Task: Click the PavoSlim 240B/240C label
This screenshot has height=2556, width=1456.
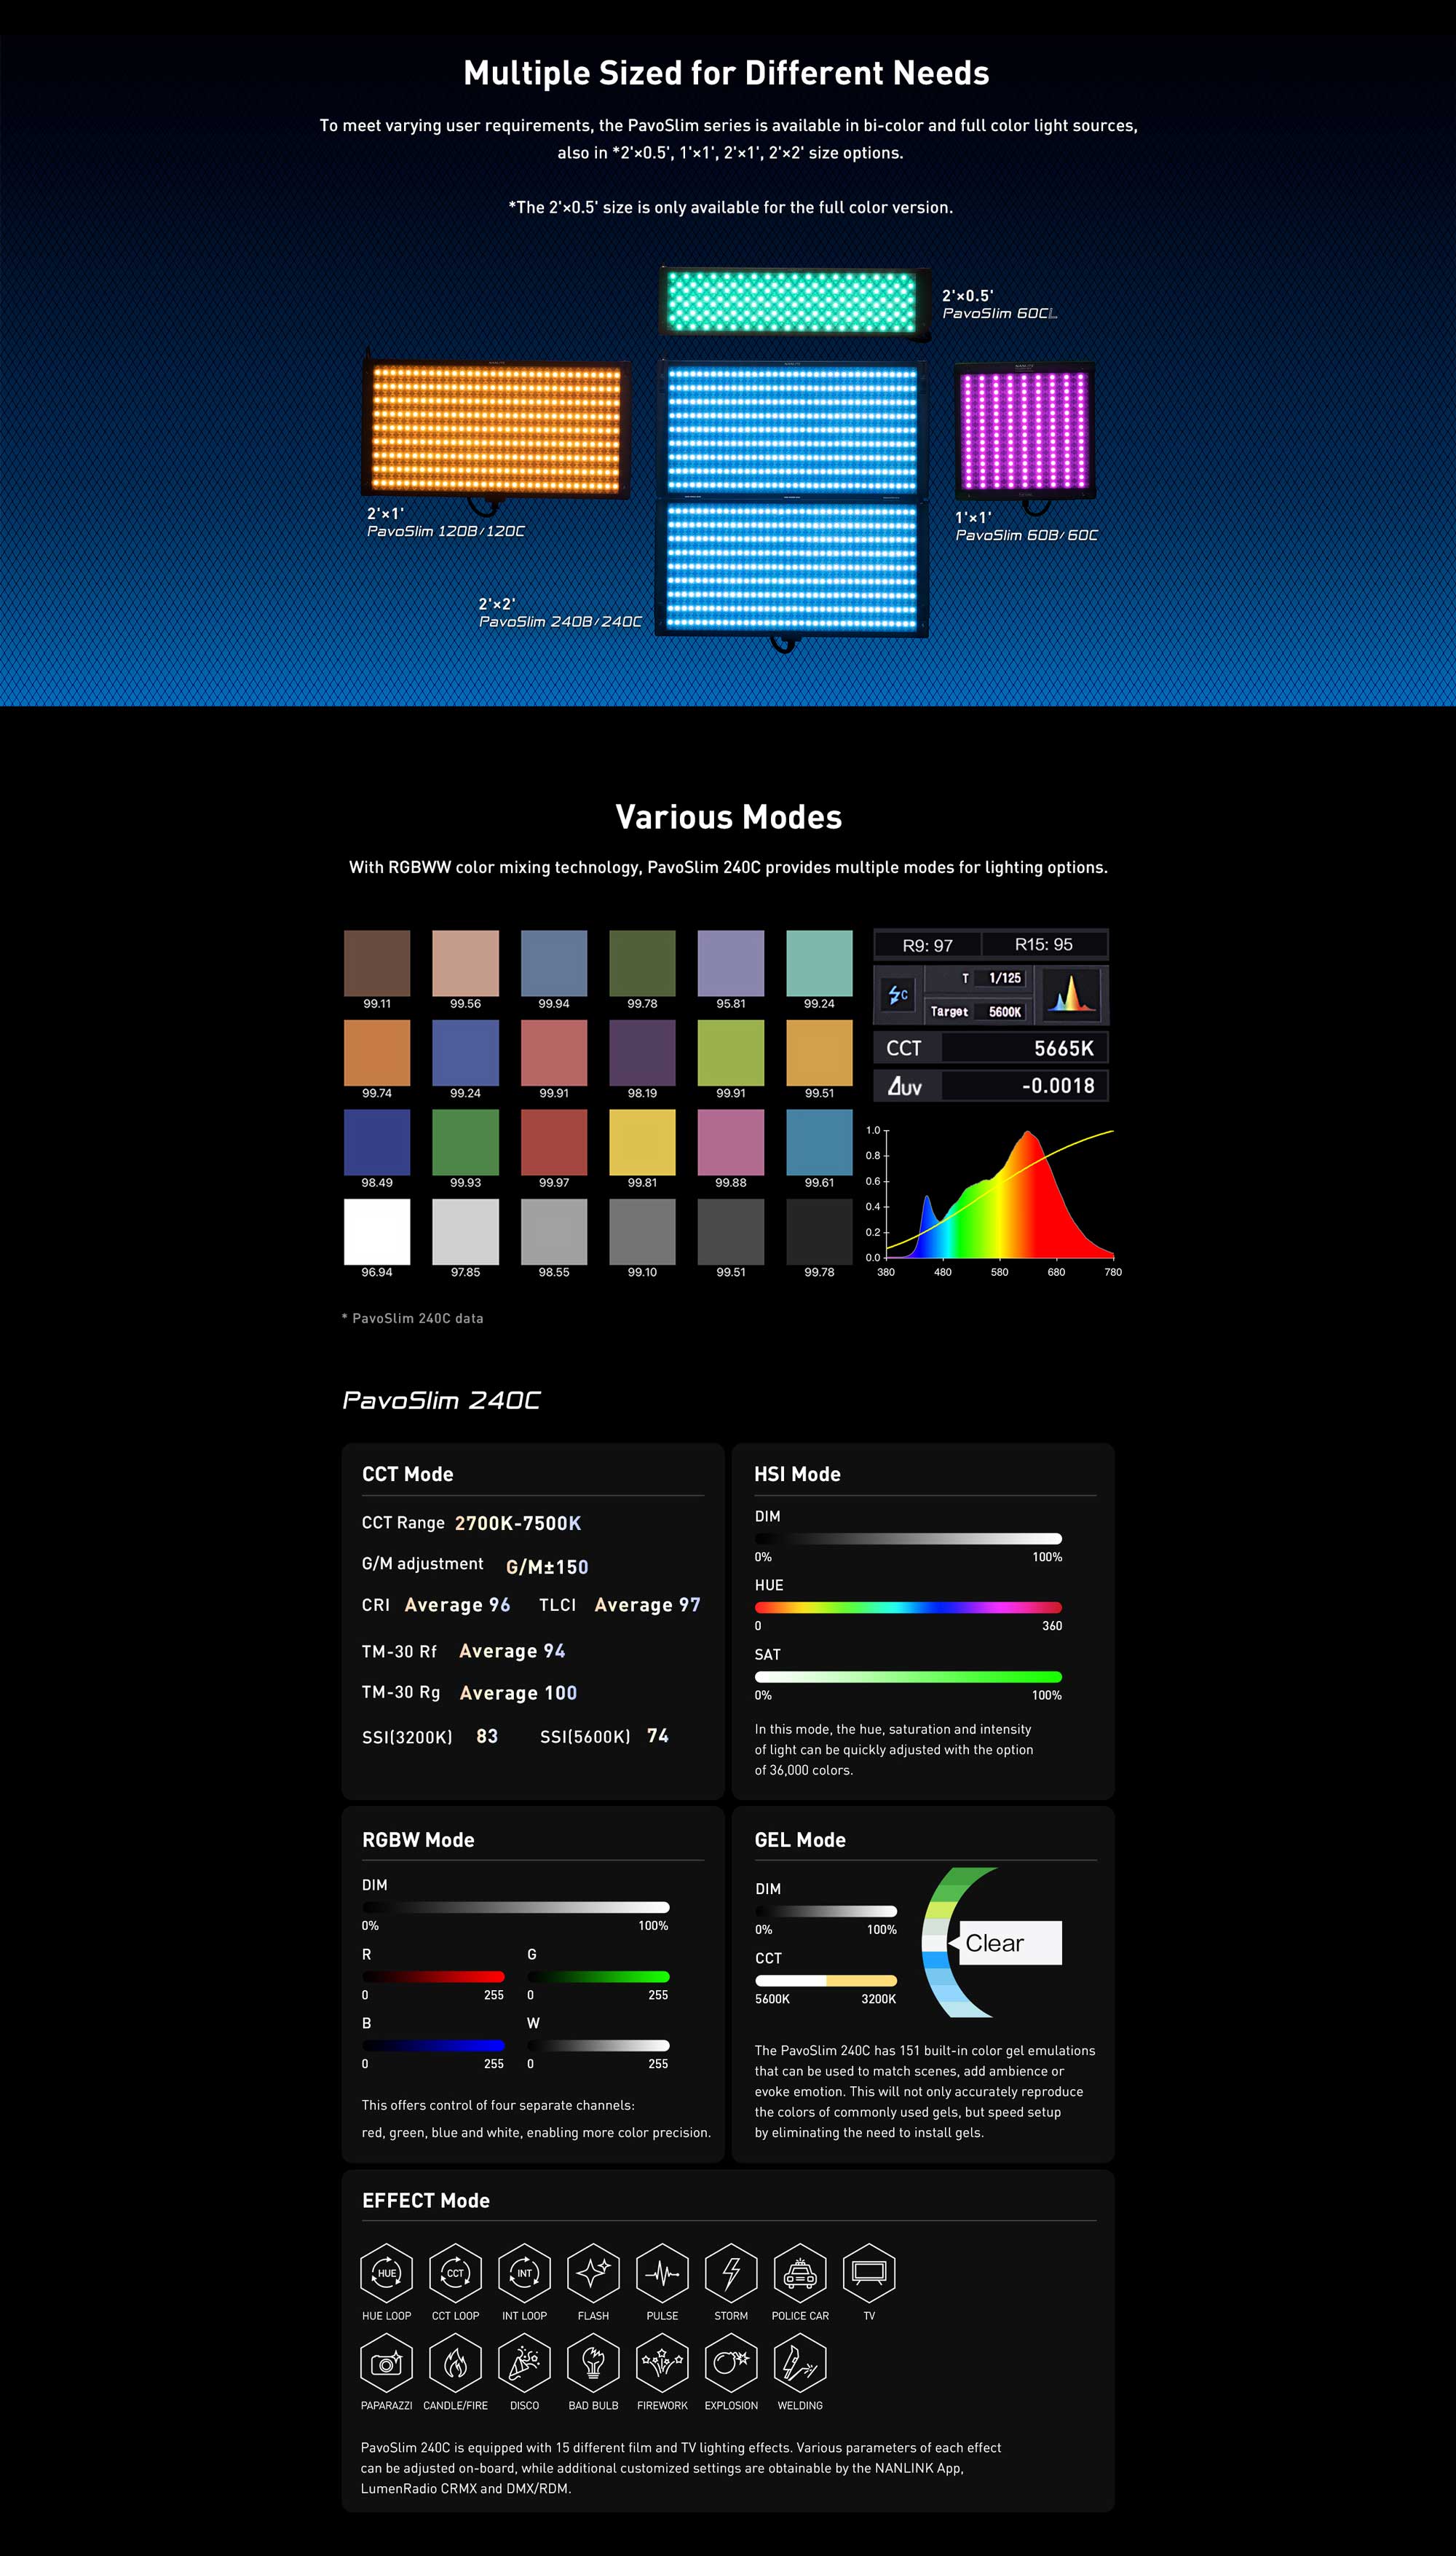Action: (560, 621)
